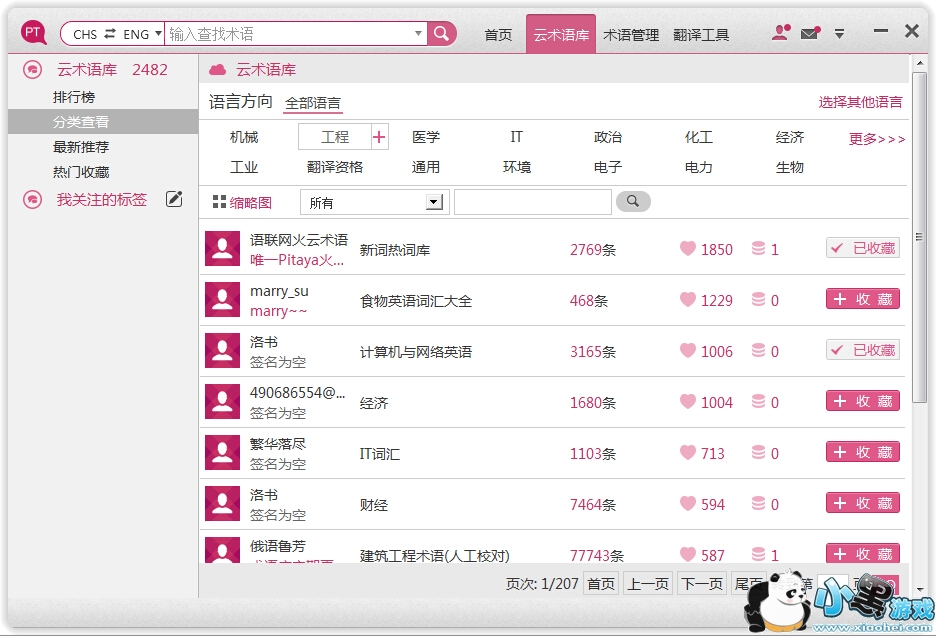
Task: Click the 选择其他语言 link
Action: pos(860,102)
